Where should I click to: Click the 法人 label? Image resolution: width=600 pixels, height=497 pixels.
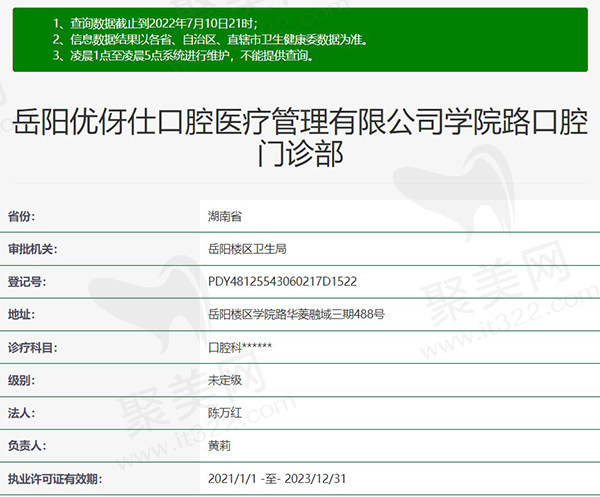coord(21,413)
